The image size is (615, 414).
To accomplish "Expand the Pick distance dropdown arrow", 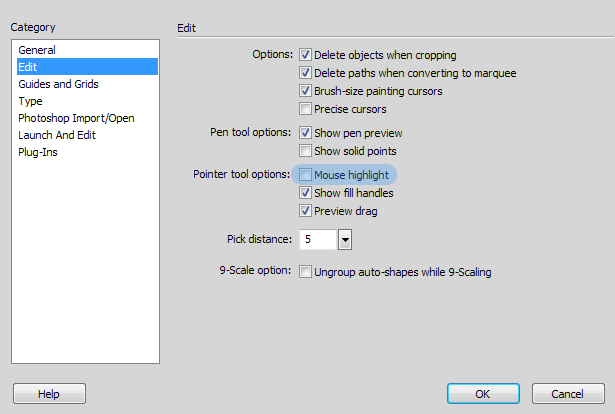I will (x=345, y=240).
